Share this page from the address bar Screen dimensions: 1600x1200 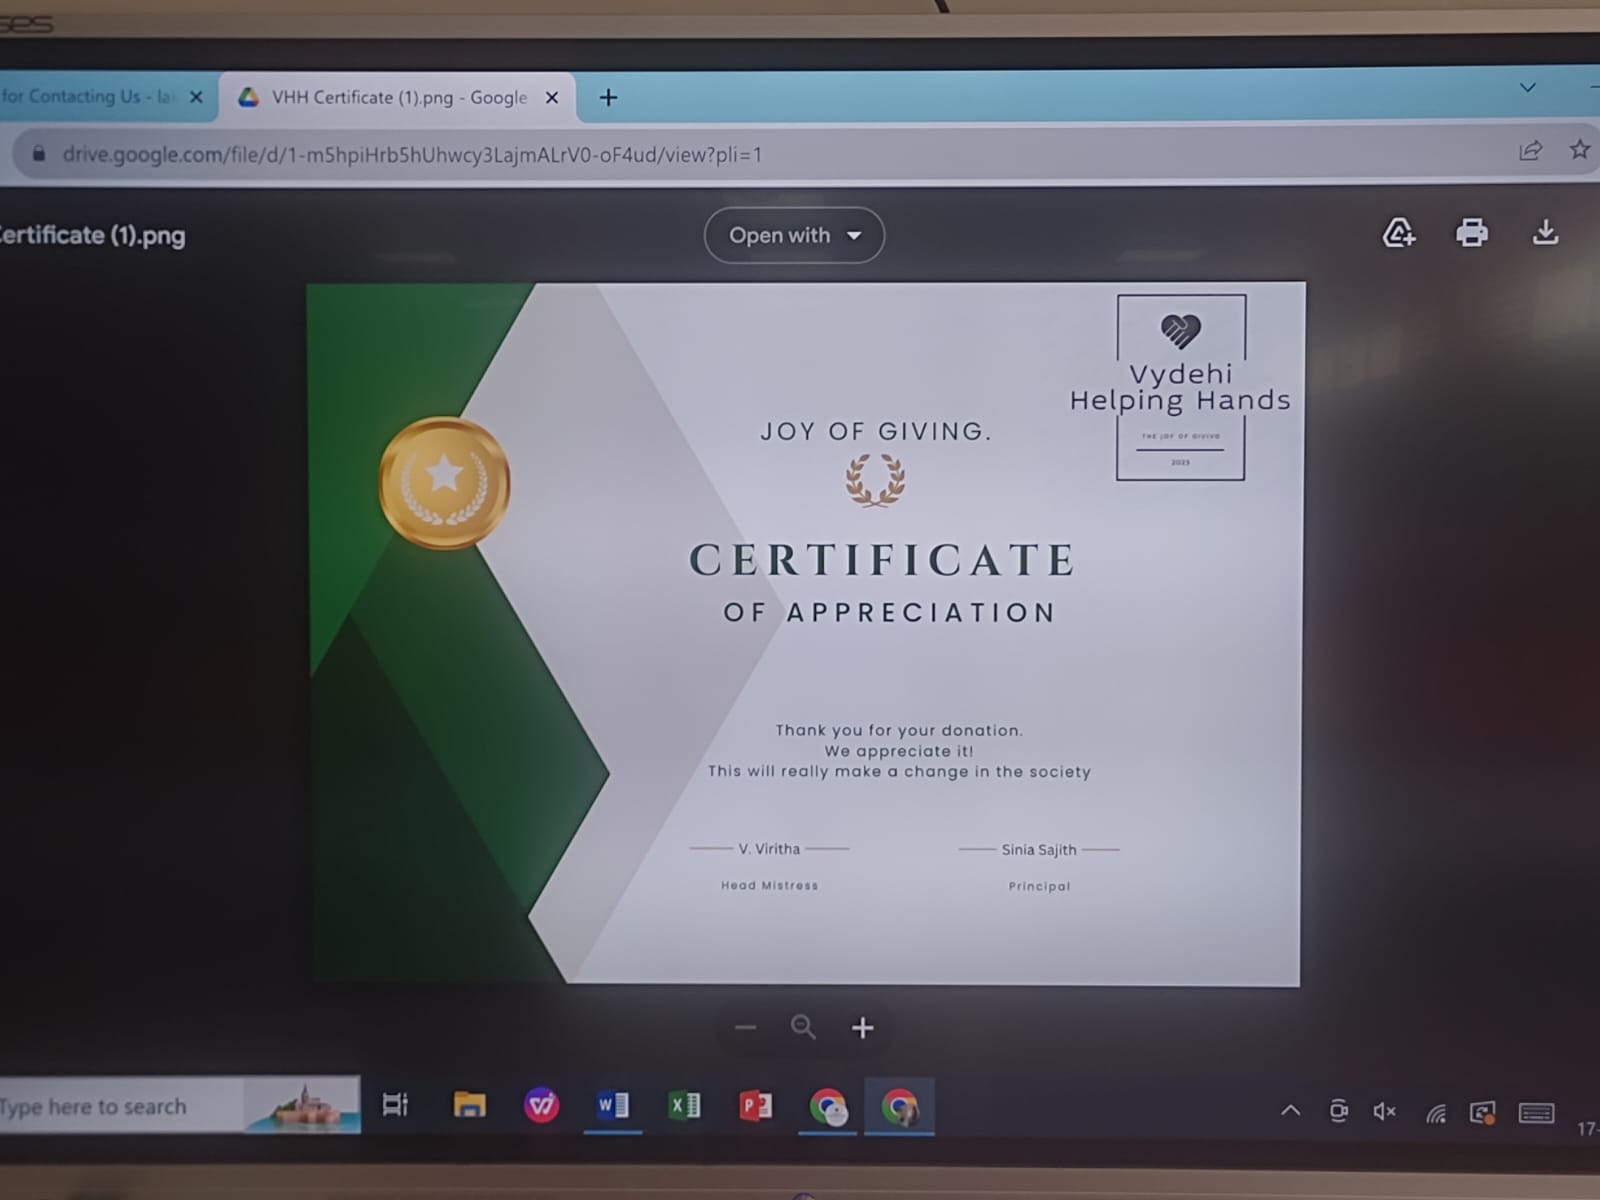[1530, 151]
